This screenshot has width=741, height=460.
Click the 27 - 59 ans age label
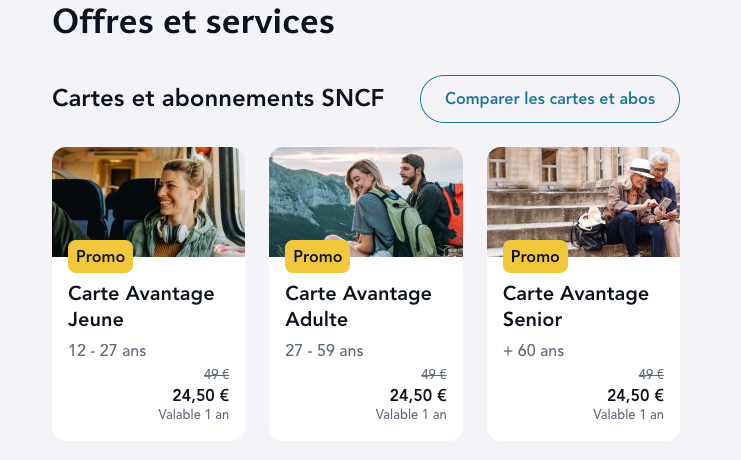324,351
